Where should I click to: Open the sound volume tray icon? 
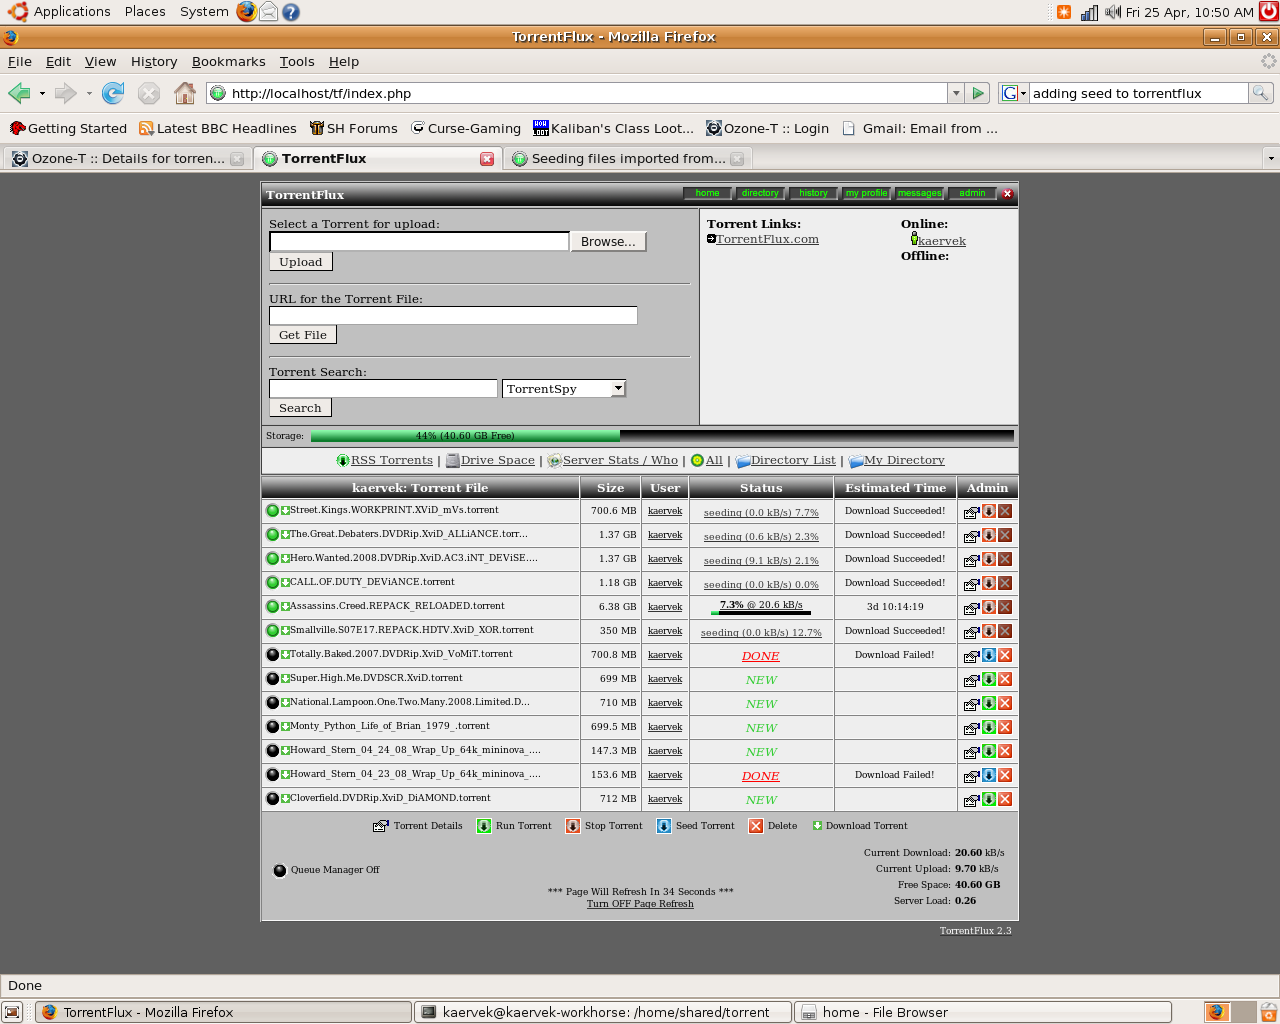point(1112,12)
